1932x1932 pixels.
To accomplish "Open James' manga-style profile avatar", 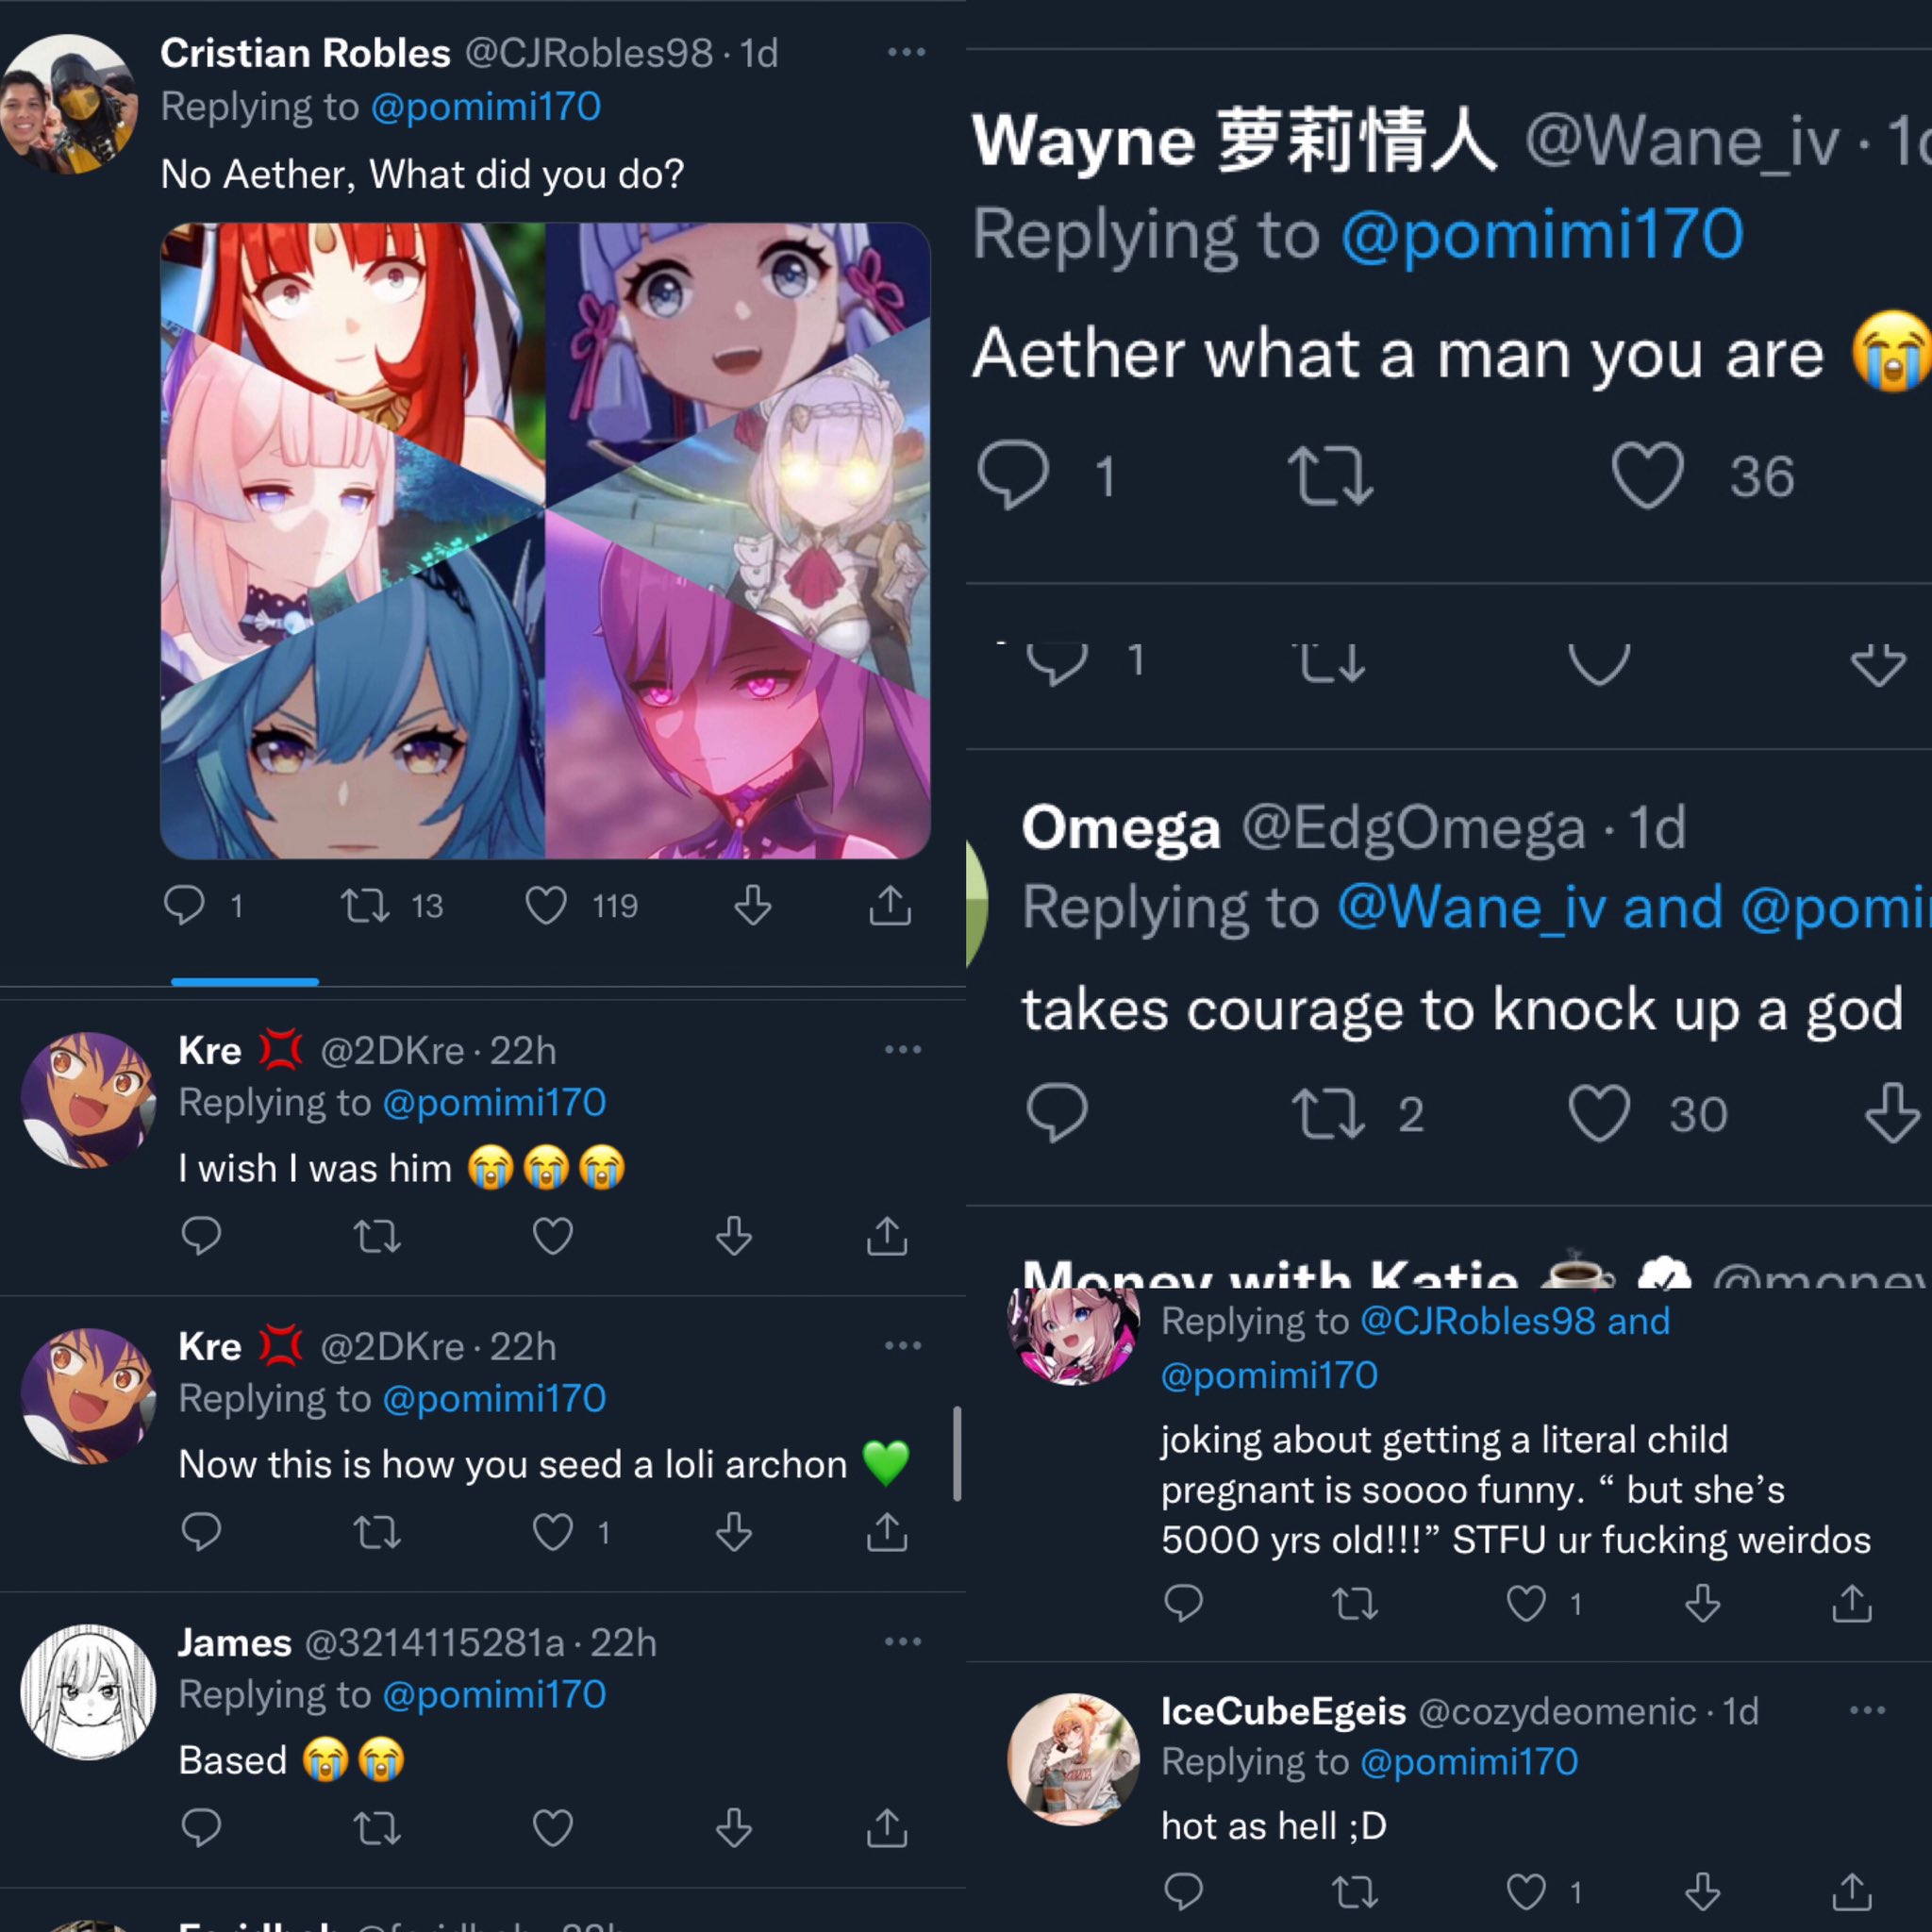I will (89, 1691).
